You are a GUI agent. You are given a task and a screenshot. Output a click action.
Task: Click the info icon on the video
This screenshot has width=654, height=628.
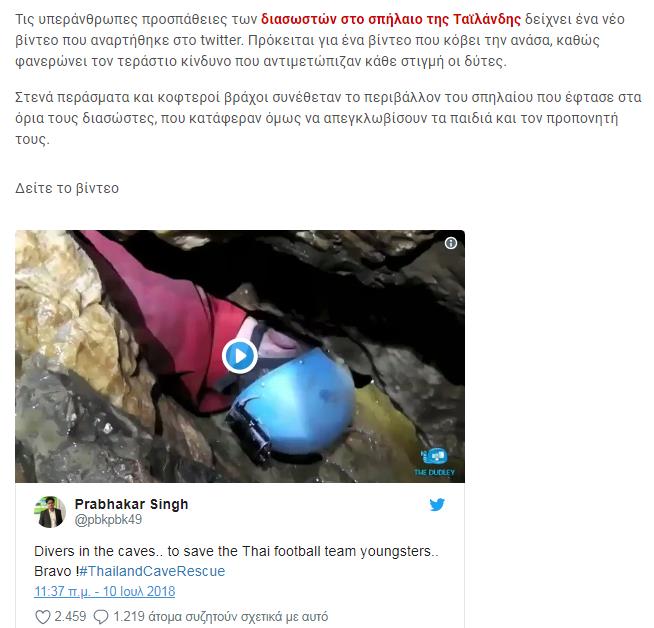pos(450,243)
